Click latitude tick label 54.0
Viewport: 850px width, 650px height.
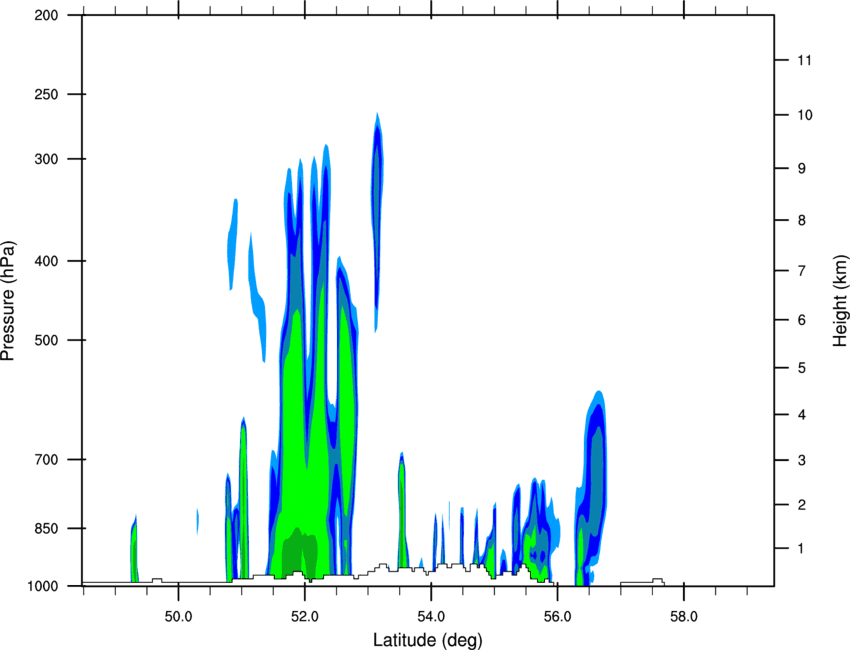pos(431,617)
